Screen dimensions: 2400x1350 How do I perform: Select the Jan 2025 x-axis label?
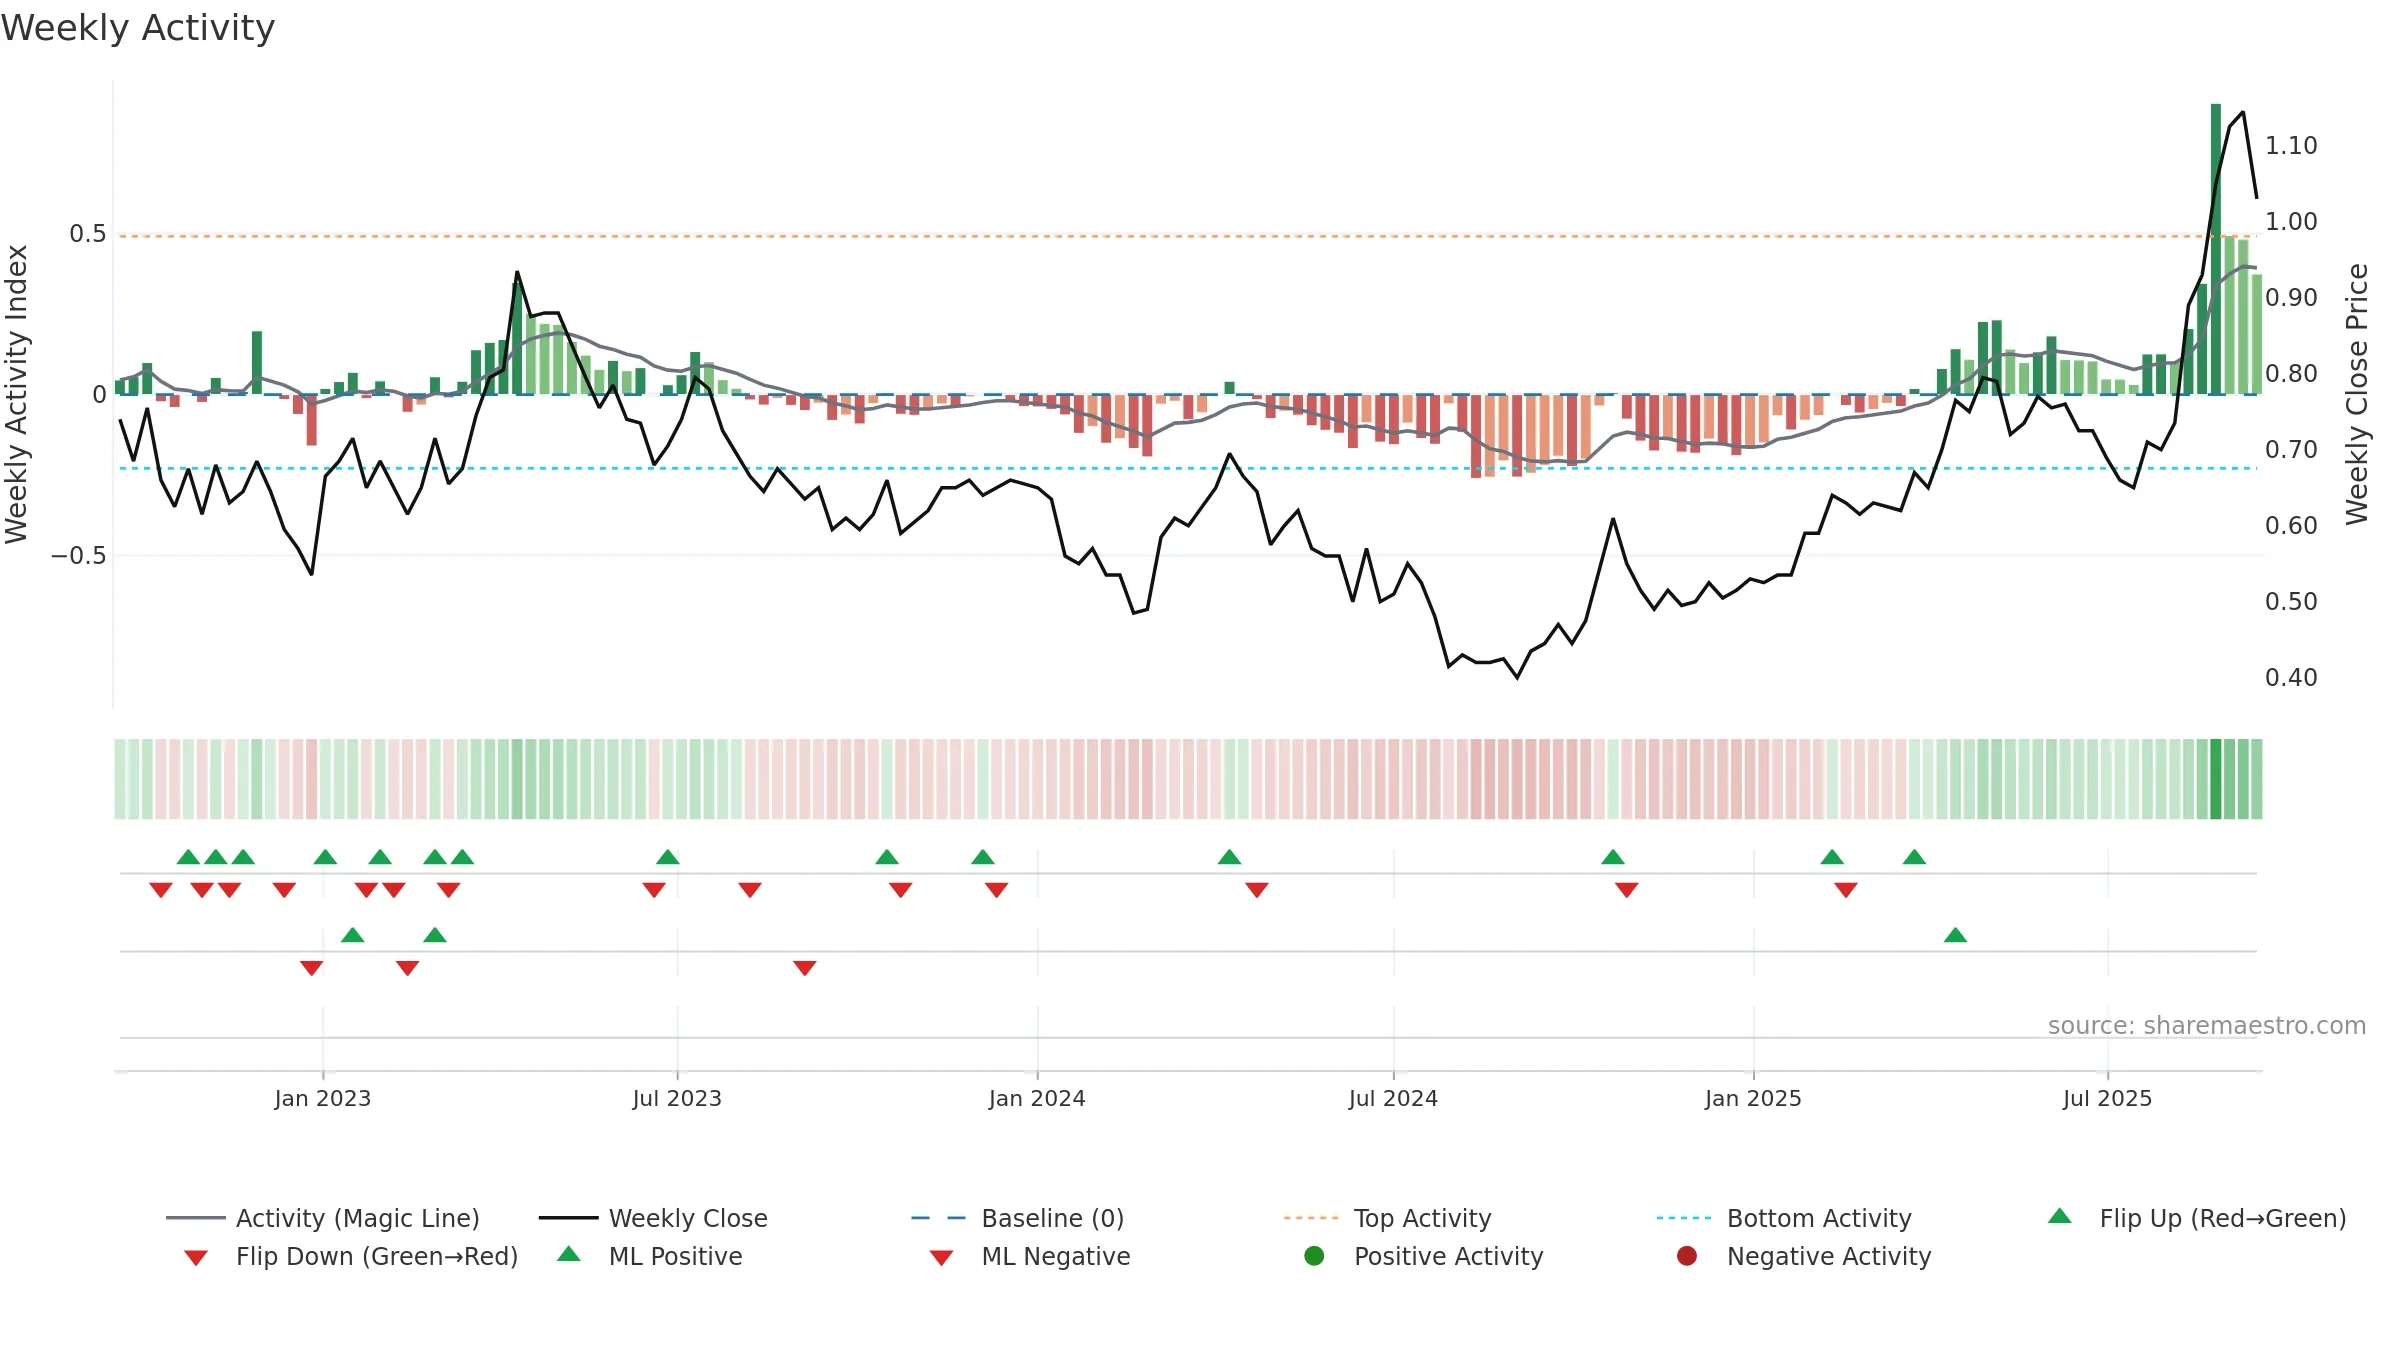click(1753, 1098)
